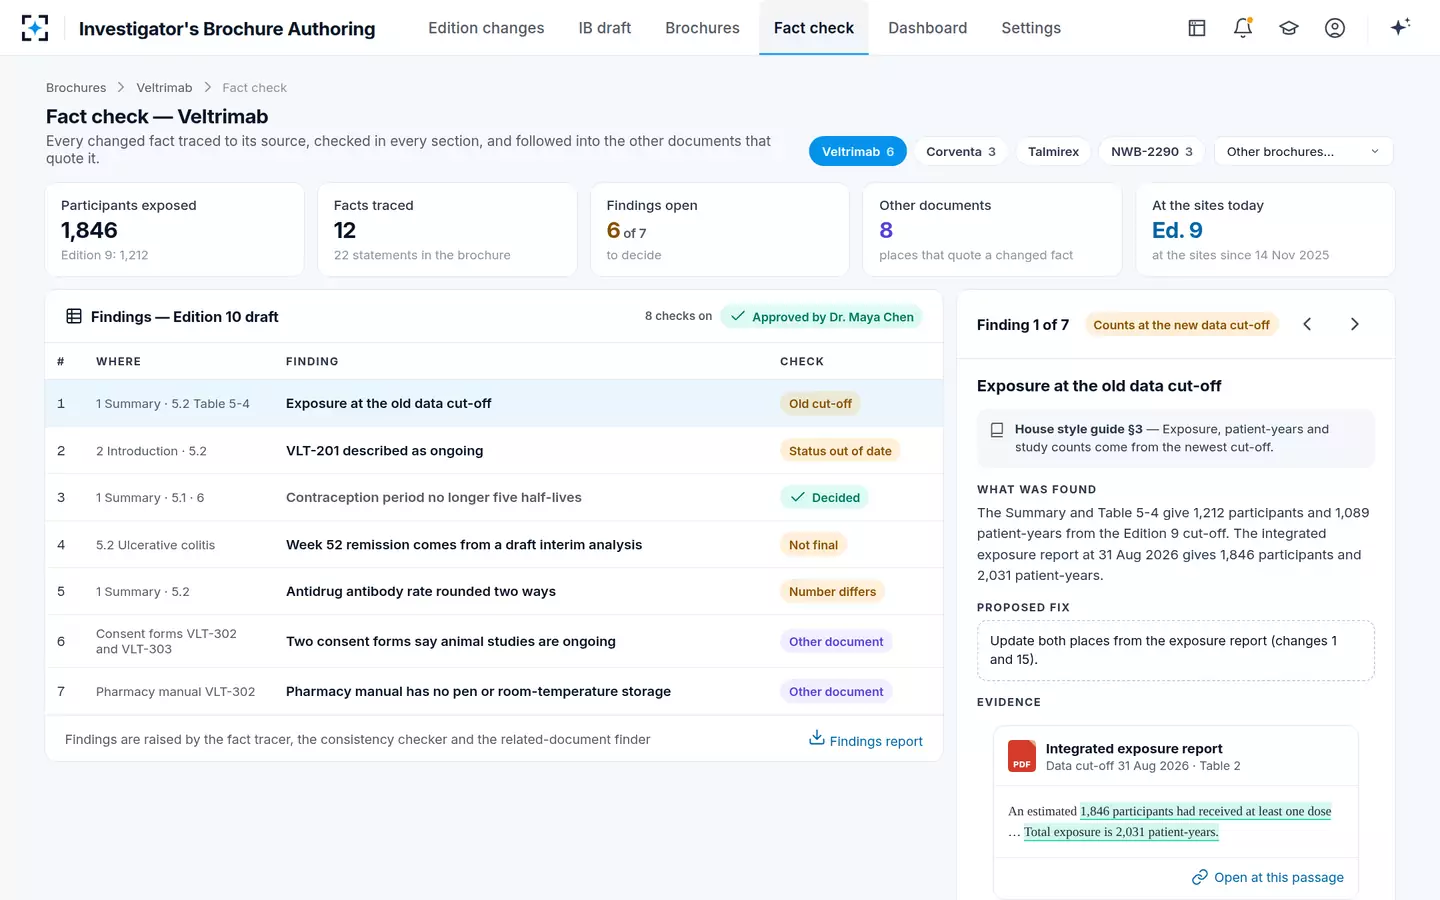Screen dimensions: 1440x900
Task: Select the NWB-2290 brochure chip
Action: click(x=1152, y=151)
